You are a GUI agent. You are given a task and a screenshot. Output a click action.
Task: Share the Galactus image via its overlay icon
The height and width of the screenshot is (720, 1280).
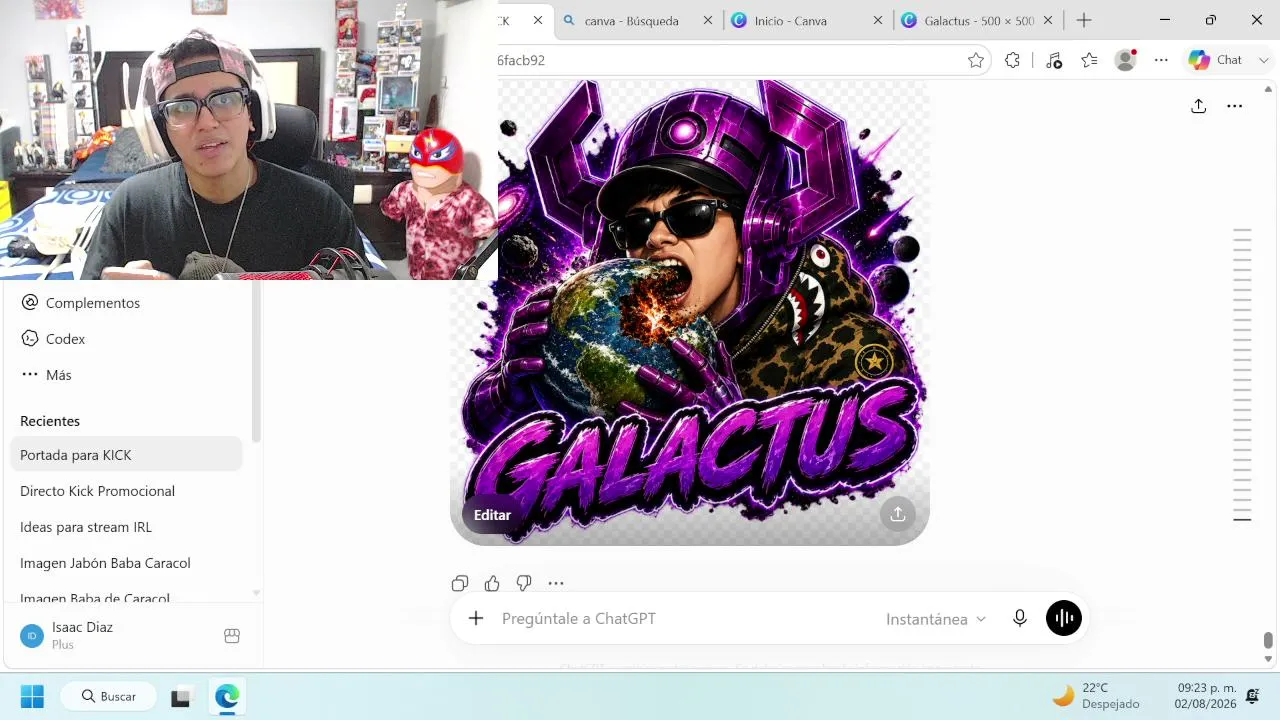coord(898,513)
